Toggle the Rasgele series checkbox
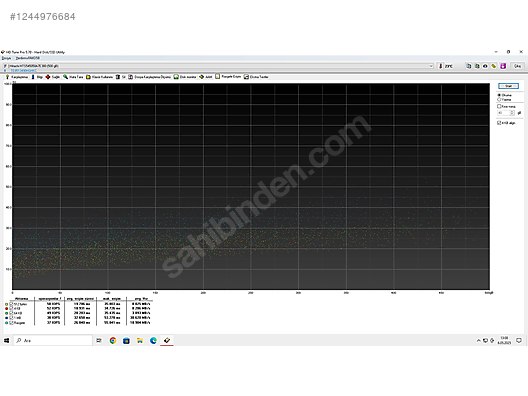This screenshot has width=528, height=396. (11, 323)
